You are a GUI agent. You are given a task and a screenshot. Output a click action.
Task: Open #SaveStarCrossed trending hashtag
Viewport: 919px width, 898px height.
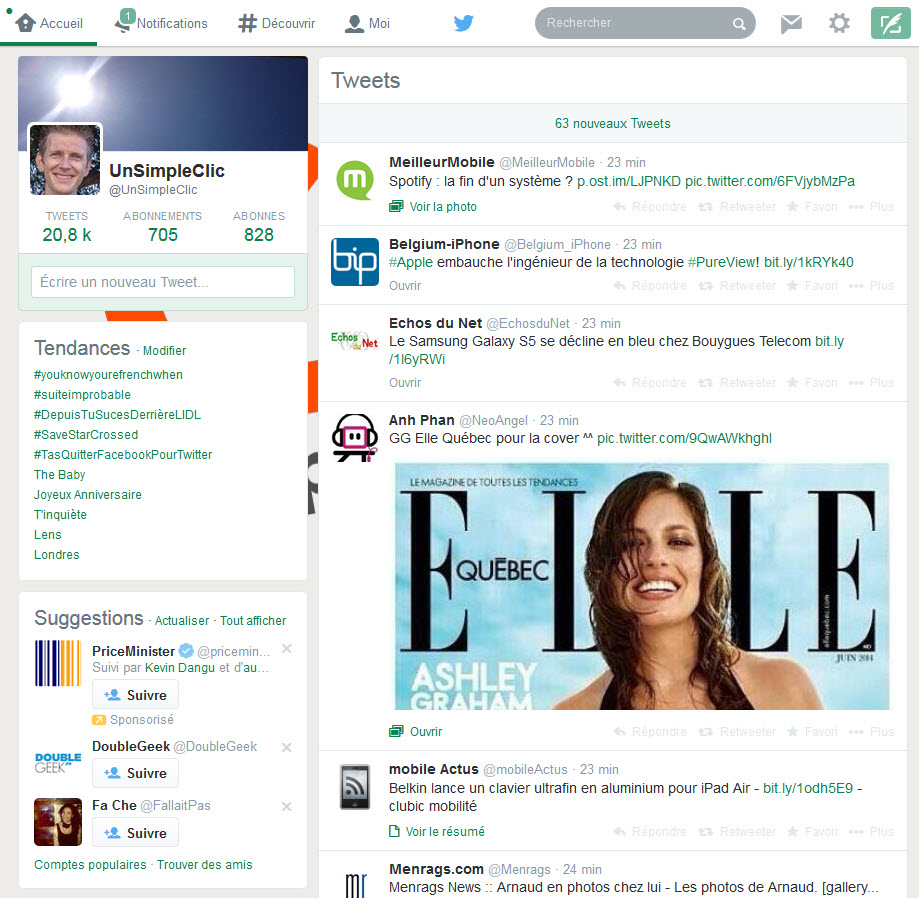pyautogui.click(x=86, y=434)
